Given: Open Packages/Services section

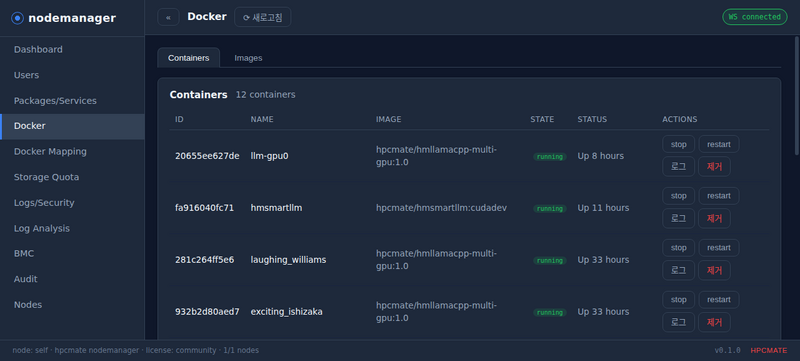Looking at the screenshot, I should (x=72, y=100).
